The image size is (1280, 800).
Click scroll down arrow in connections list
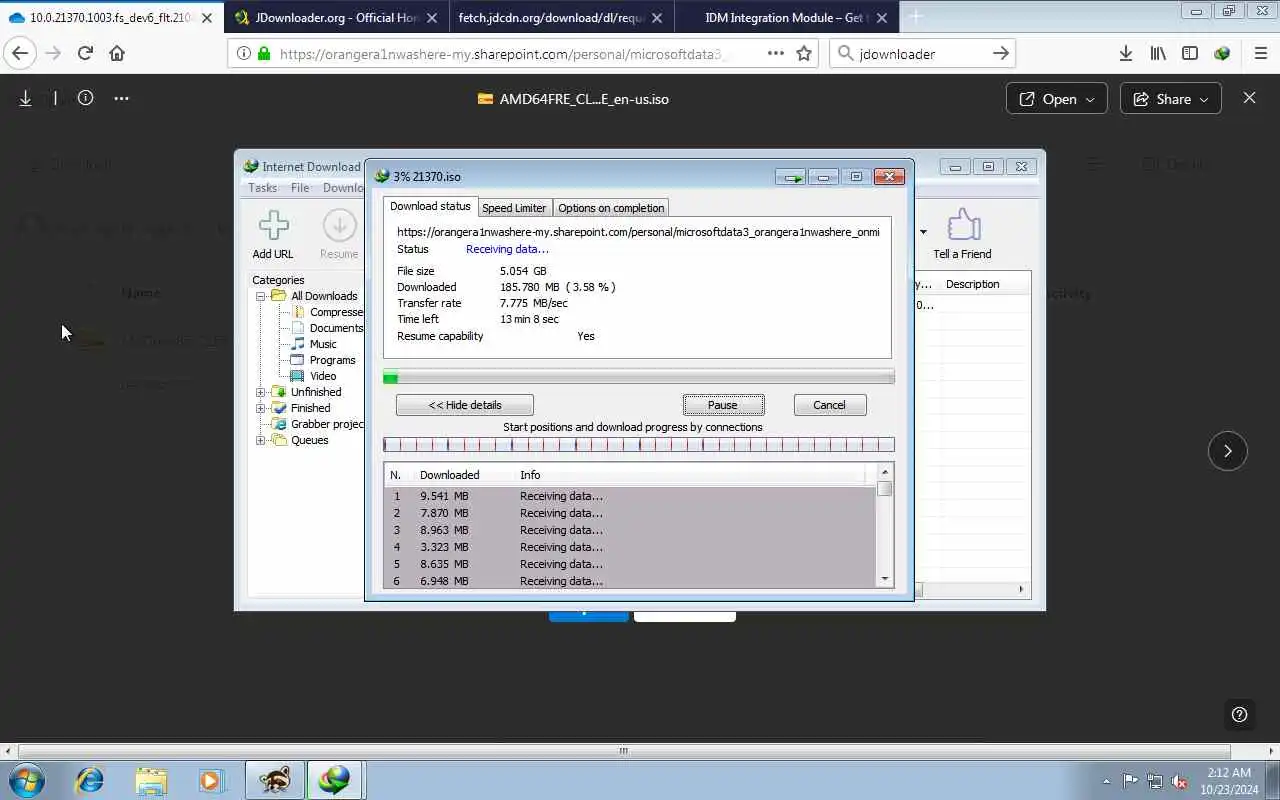coord(884,579)
